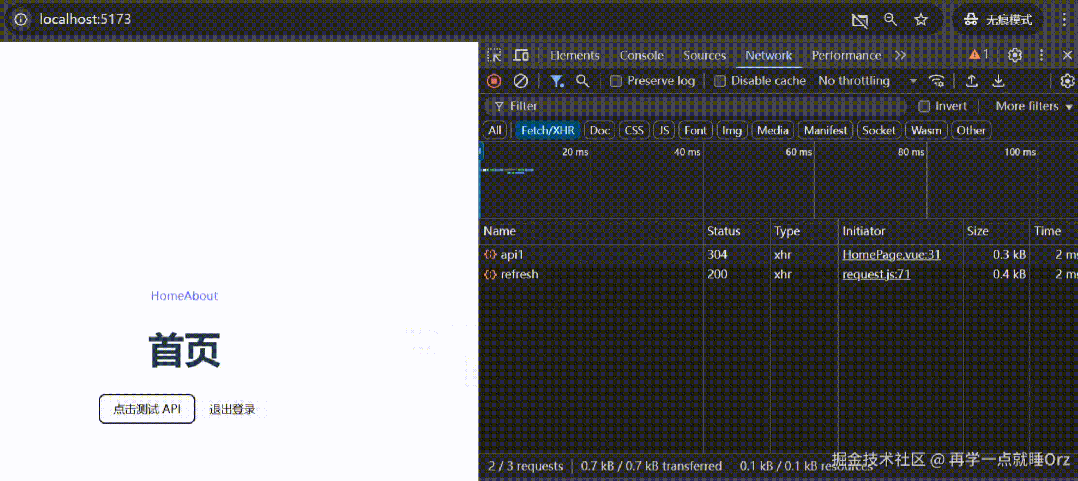Clear the network log

coord(520,81)
